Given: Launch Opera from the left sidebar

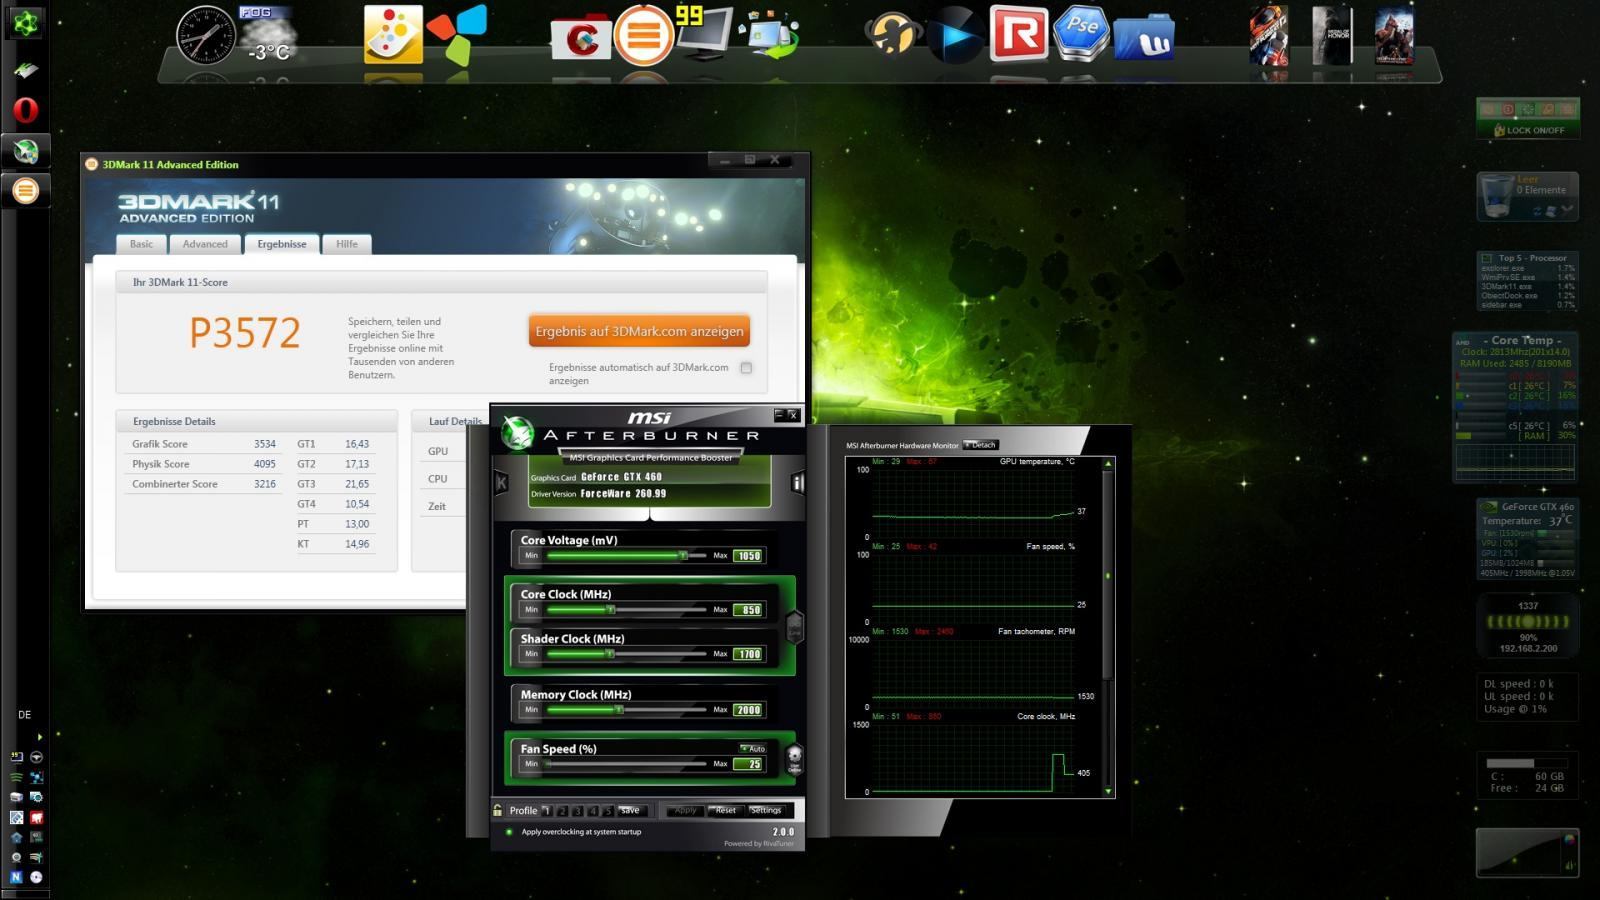Looking at the screenshot, I should click(x=25, y=110).
